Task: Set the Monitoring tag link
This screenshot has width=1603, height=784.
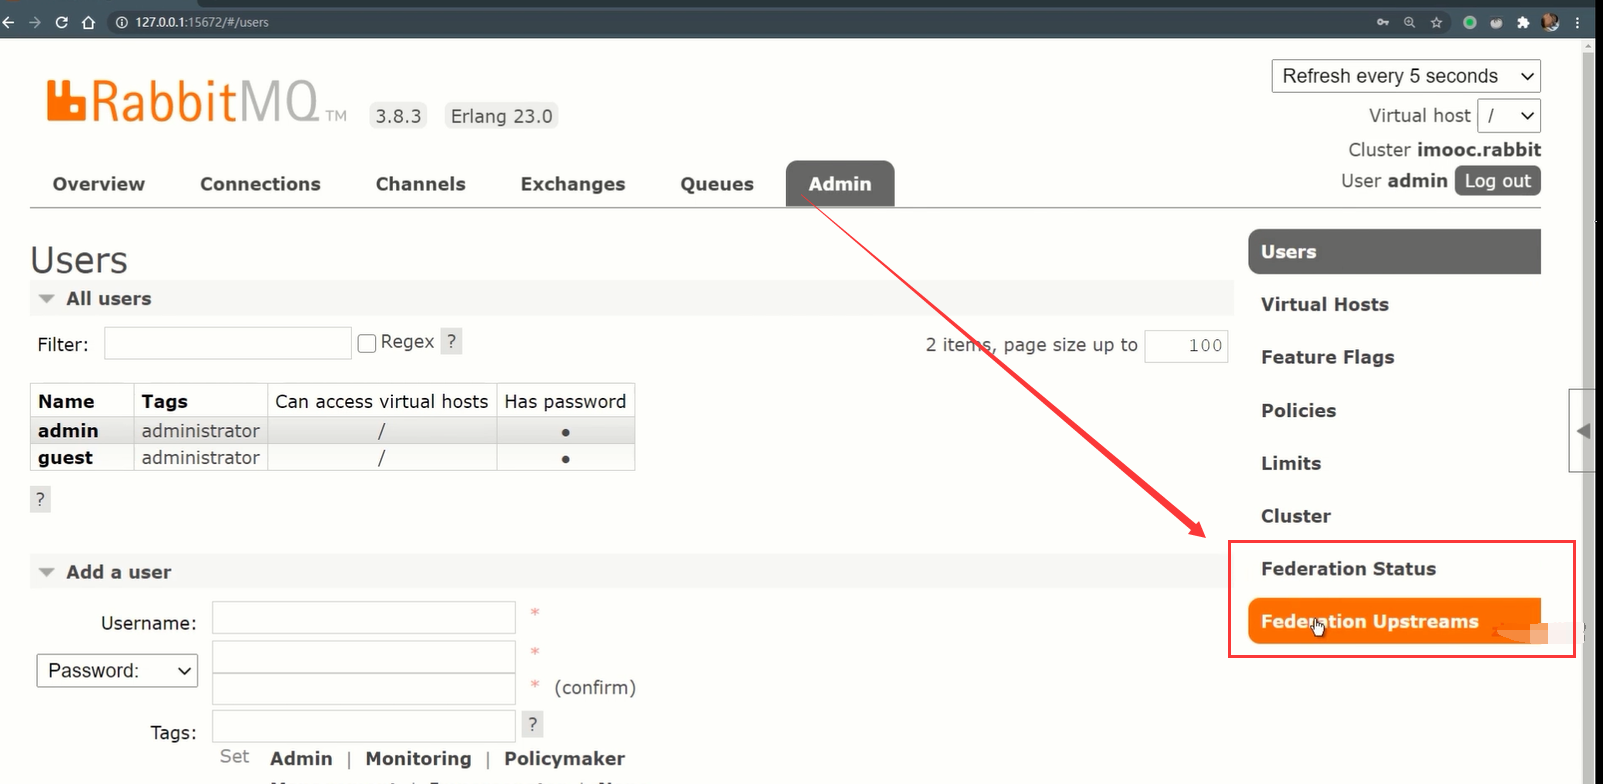Action: tap(418, 759)
